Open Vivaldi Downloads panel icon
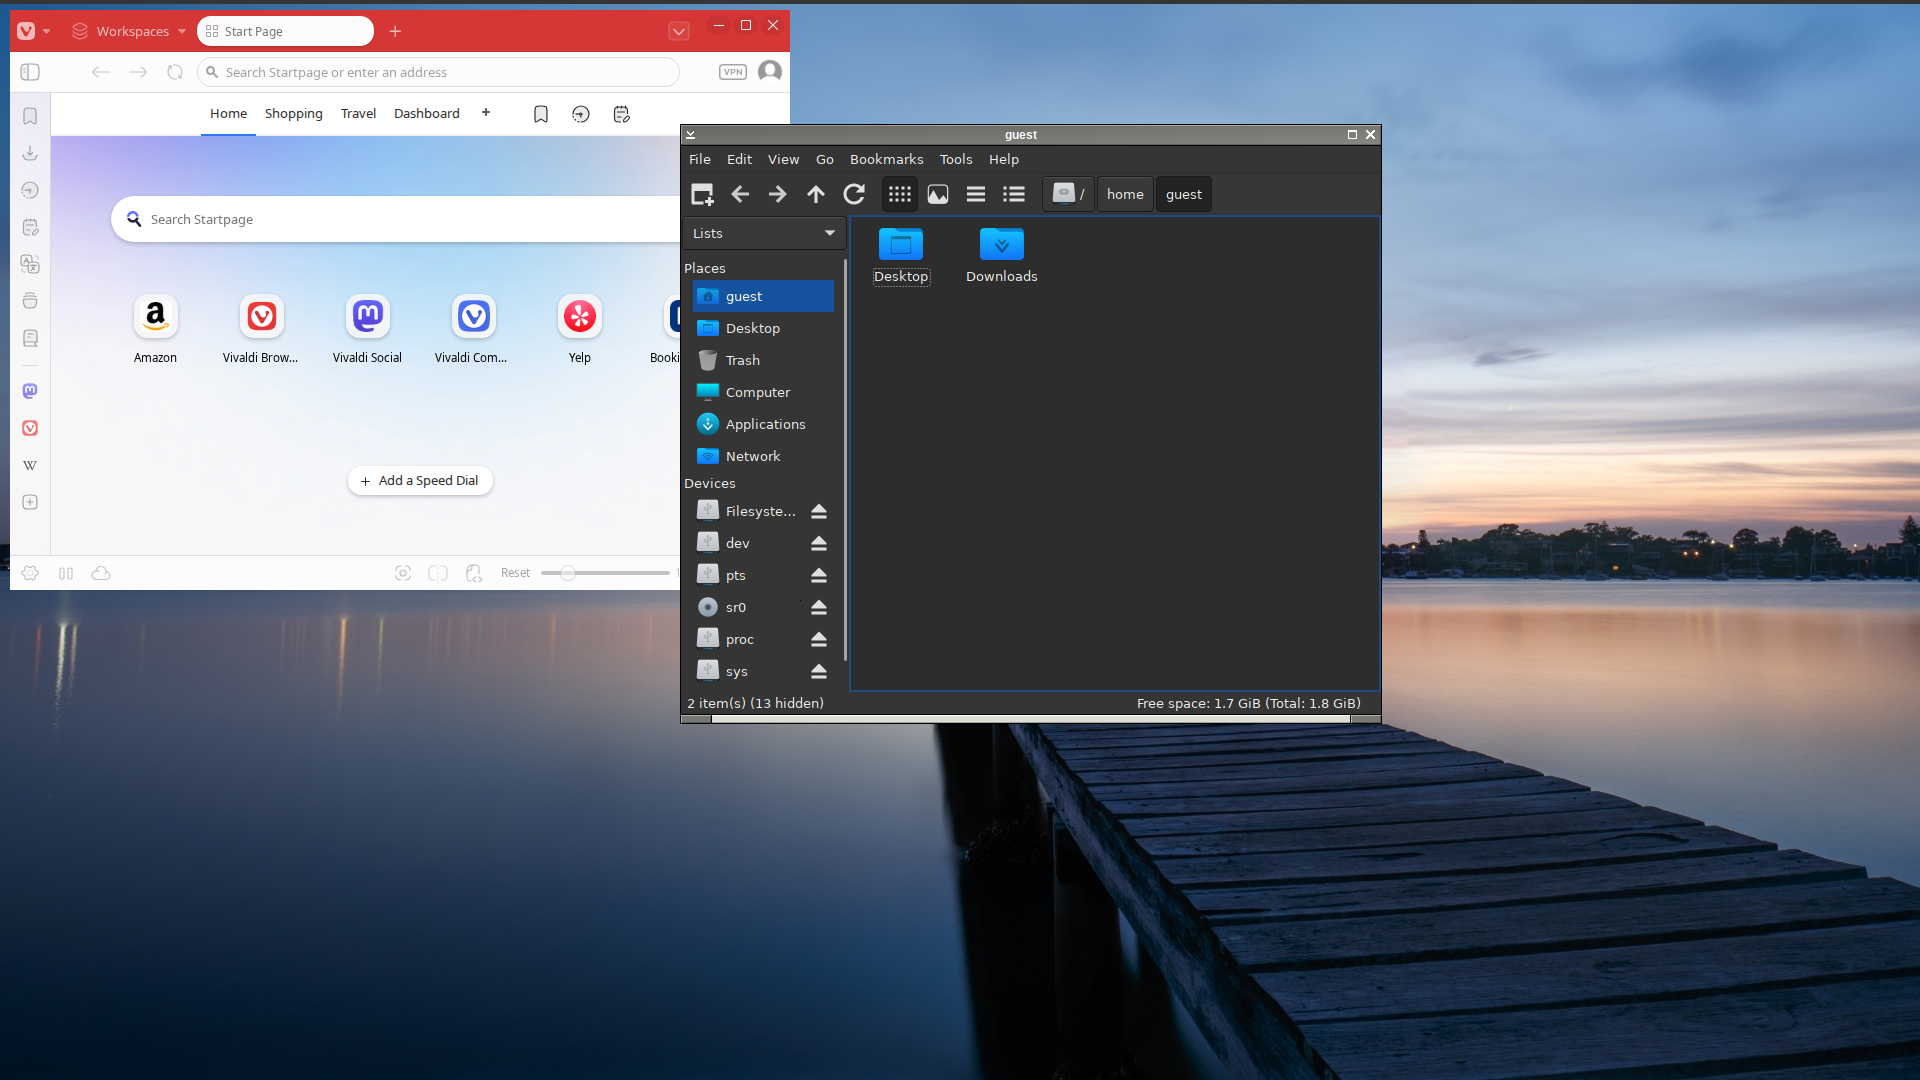 (30, 153)
